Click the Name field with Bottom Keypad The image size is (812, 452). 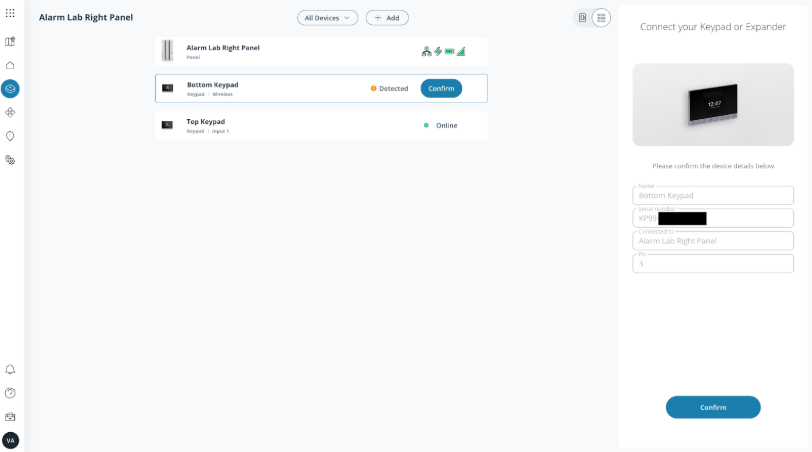[712, 195]
